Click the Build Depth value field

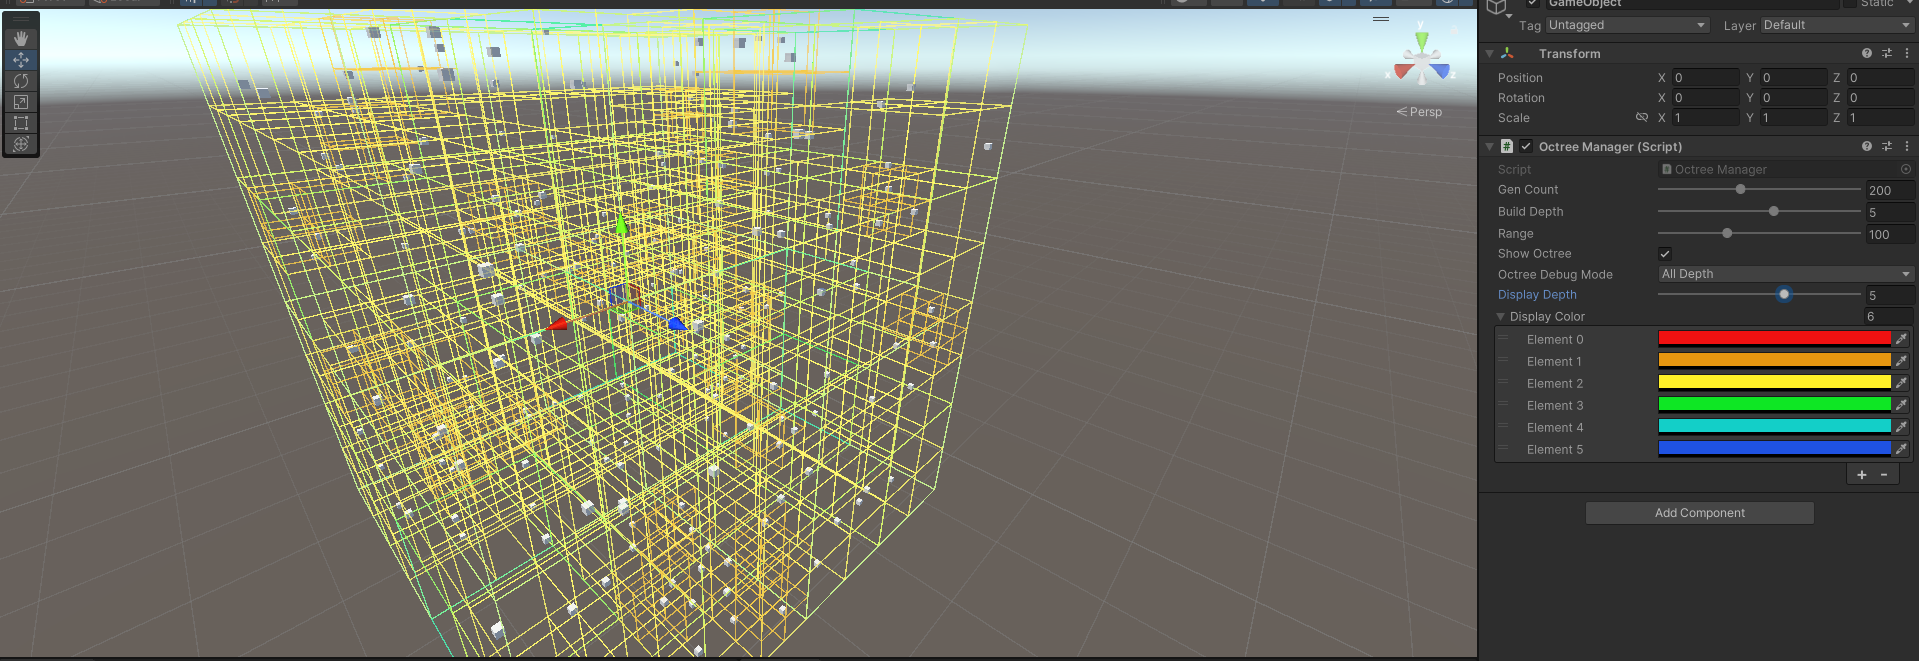click(x=1890, y=212)
